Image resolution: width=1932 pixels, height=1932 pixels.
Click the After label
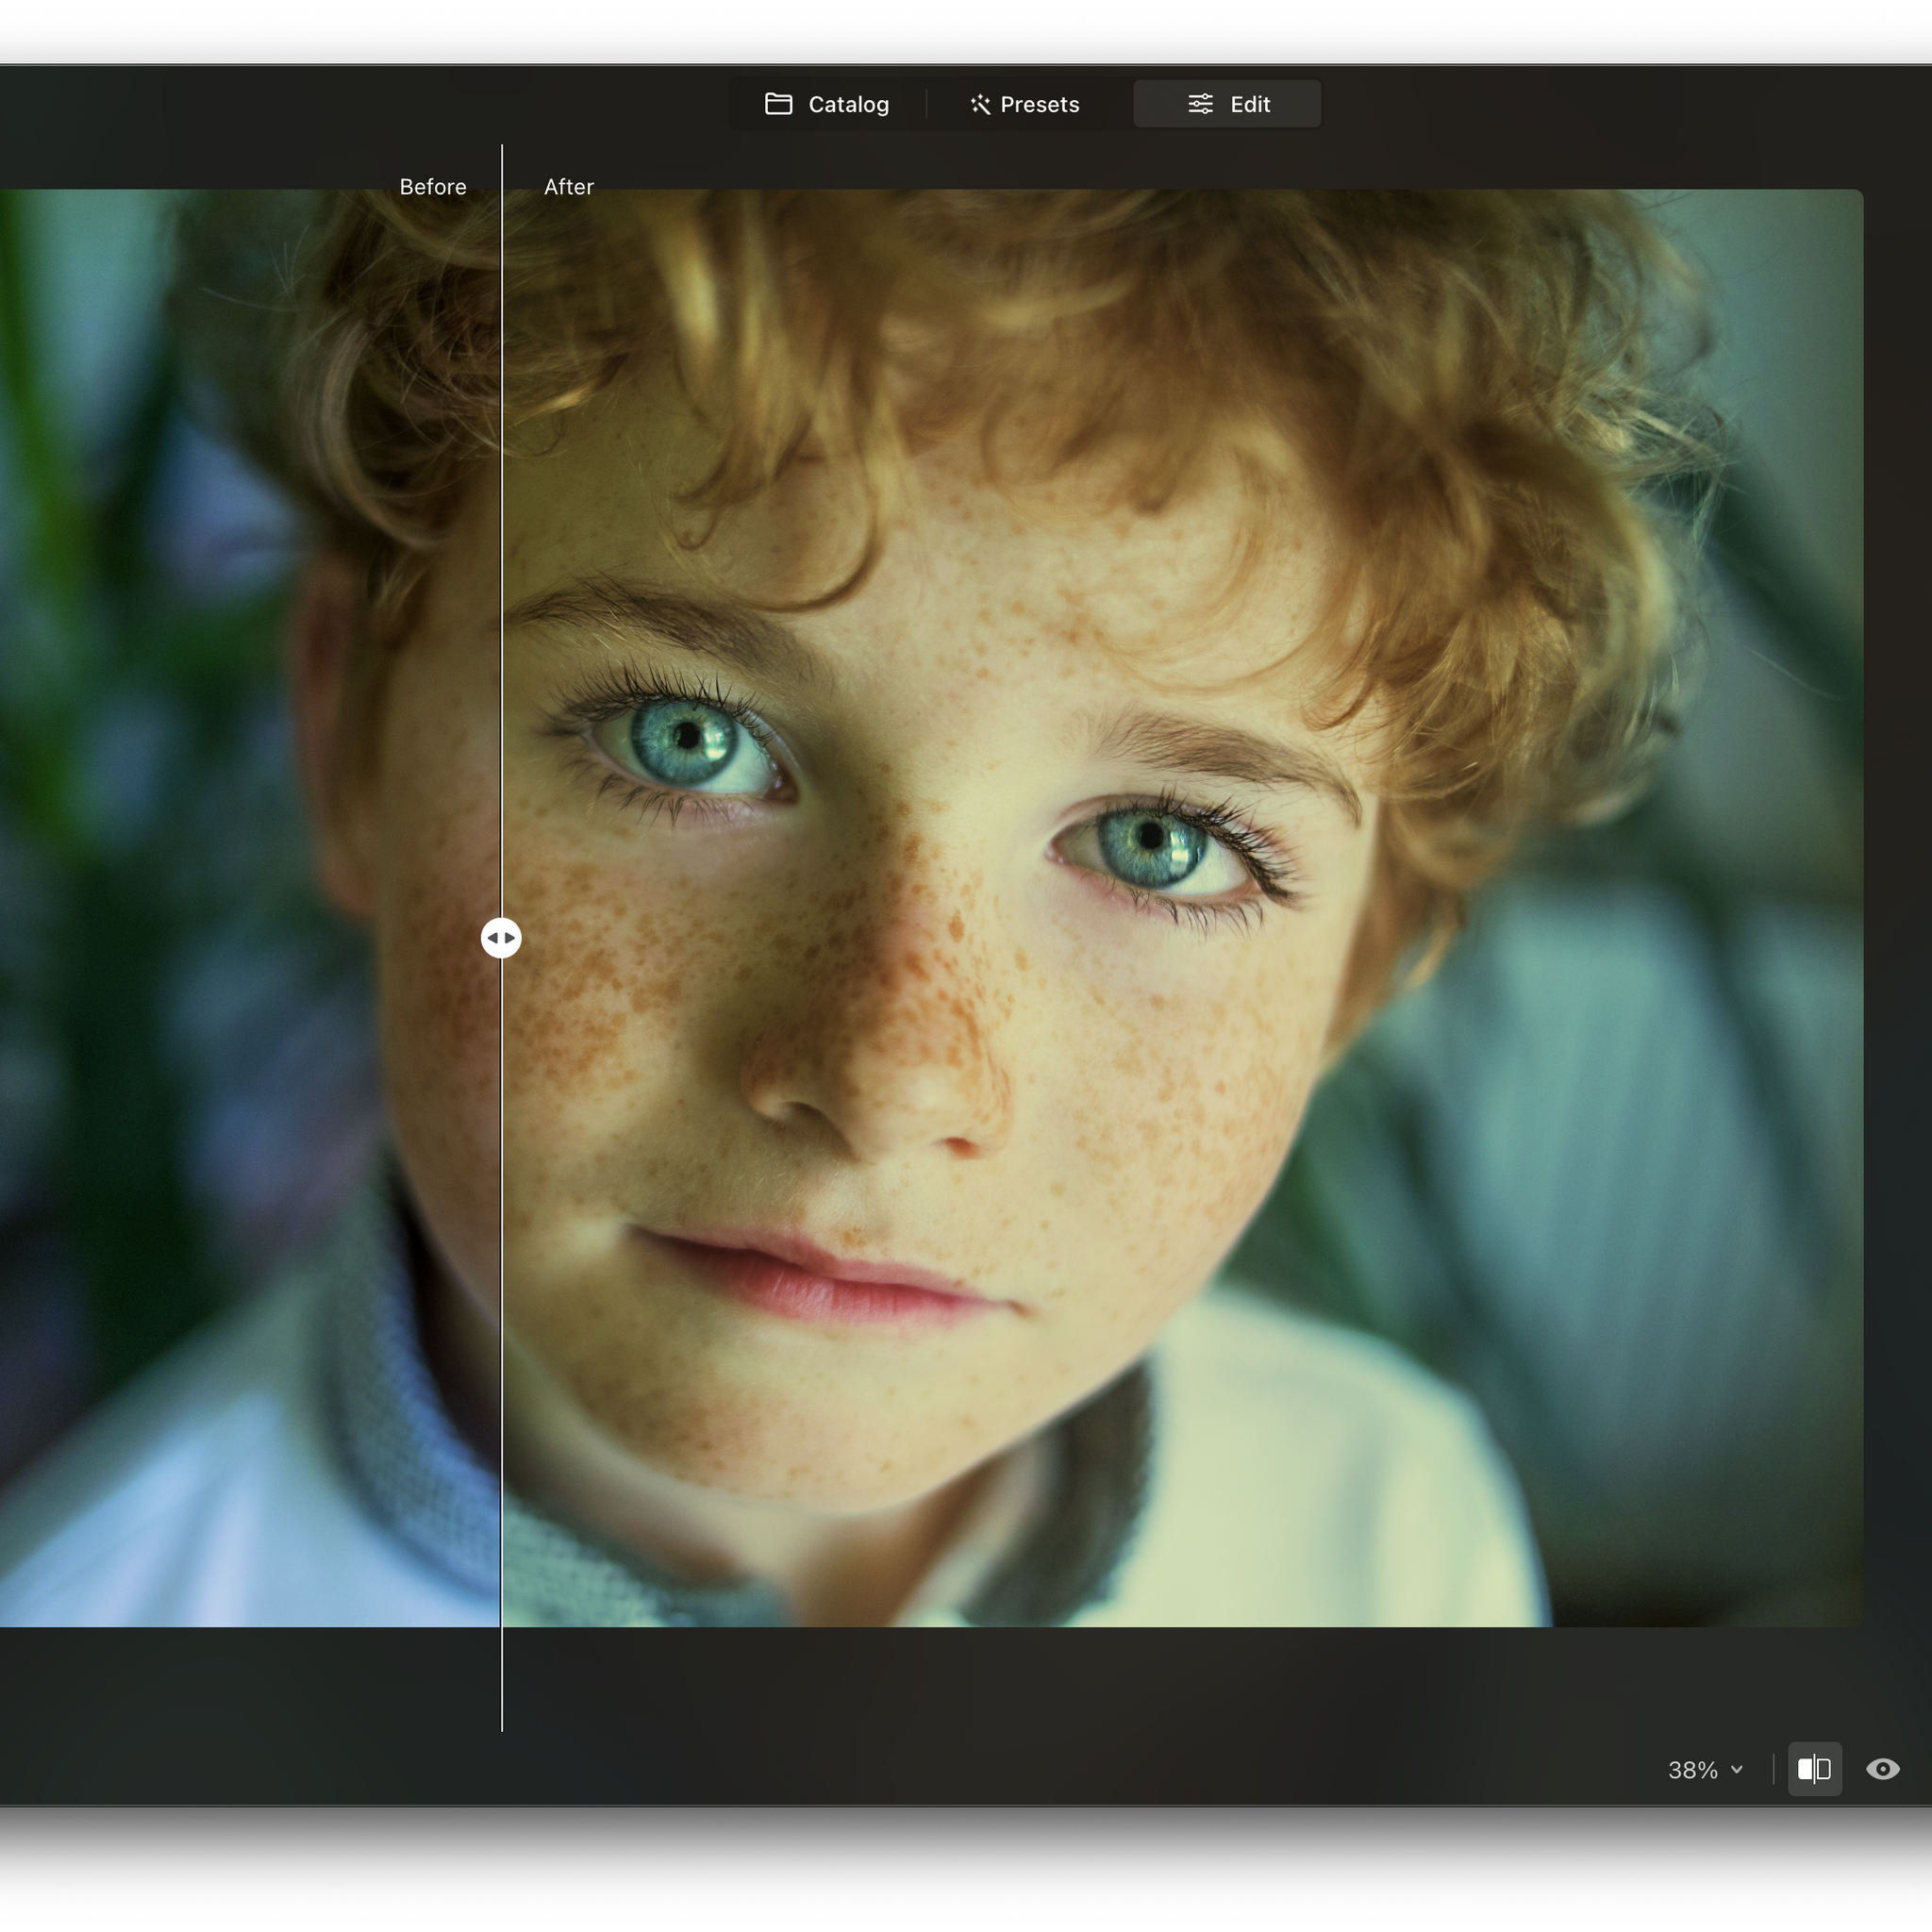pyautogui.click(x=568, y=186)
